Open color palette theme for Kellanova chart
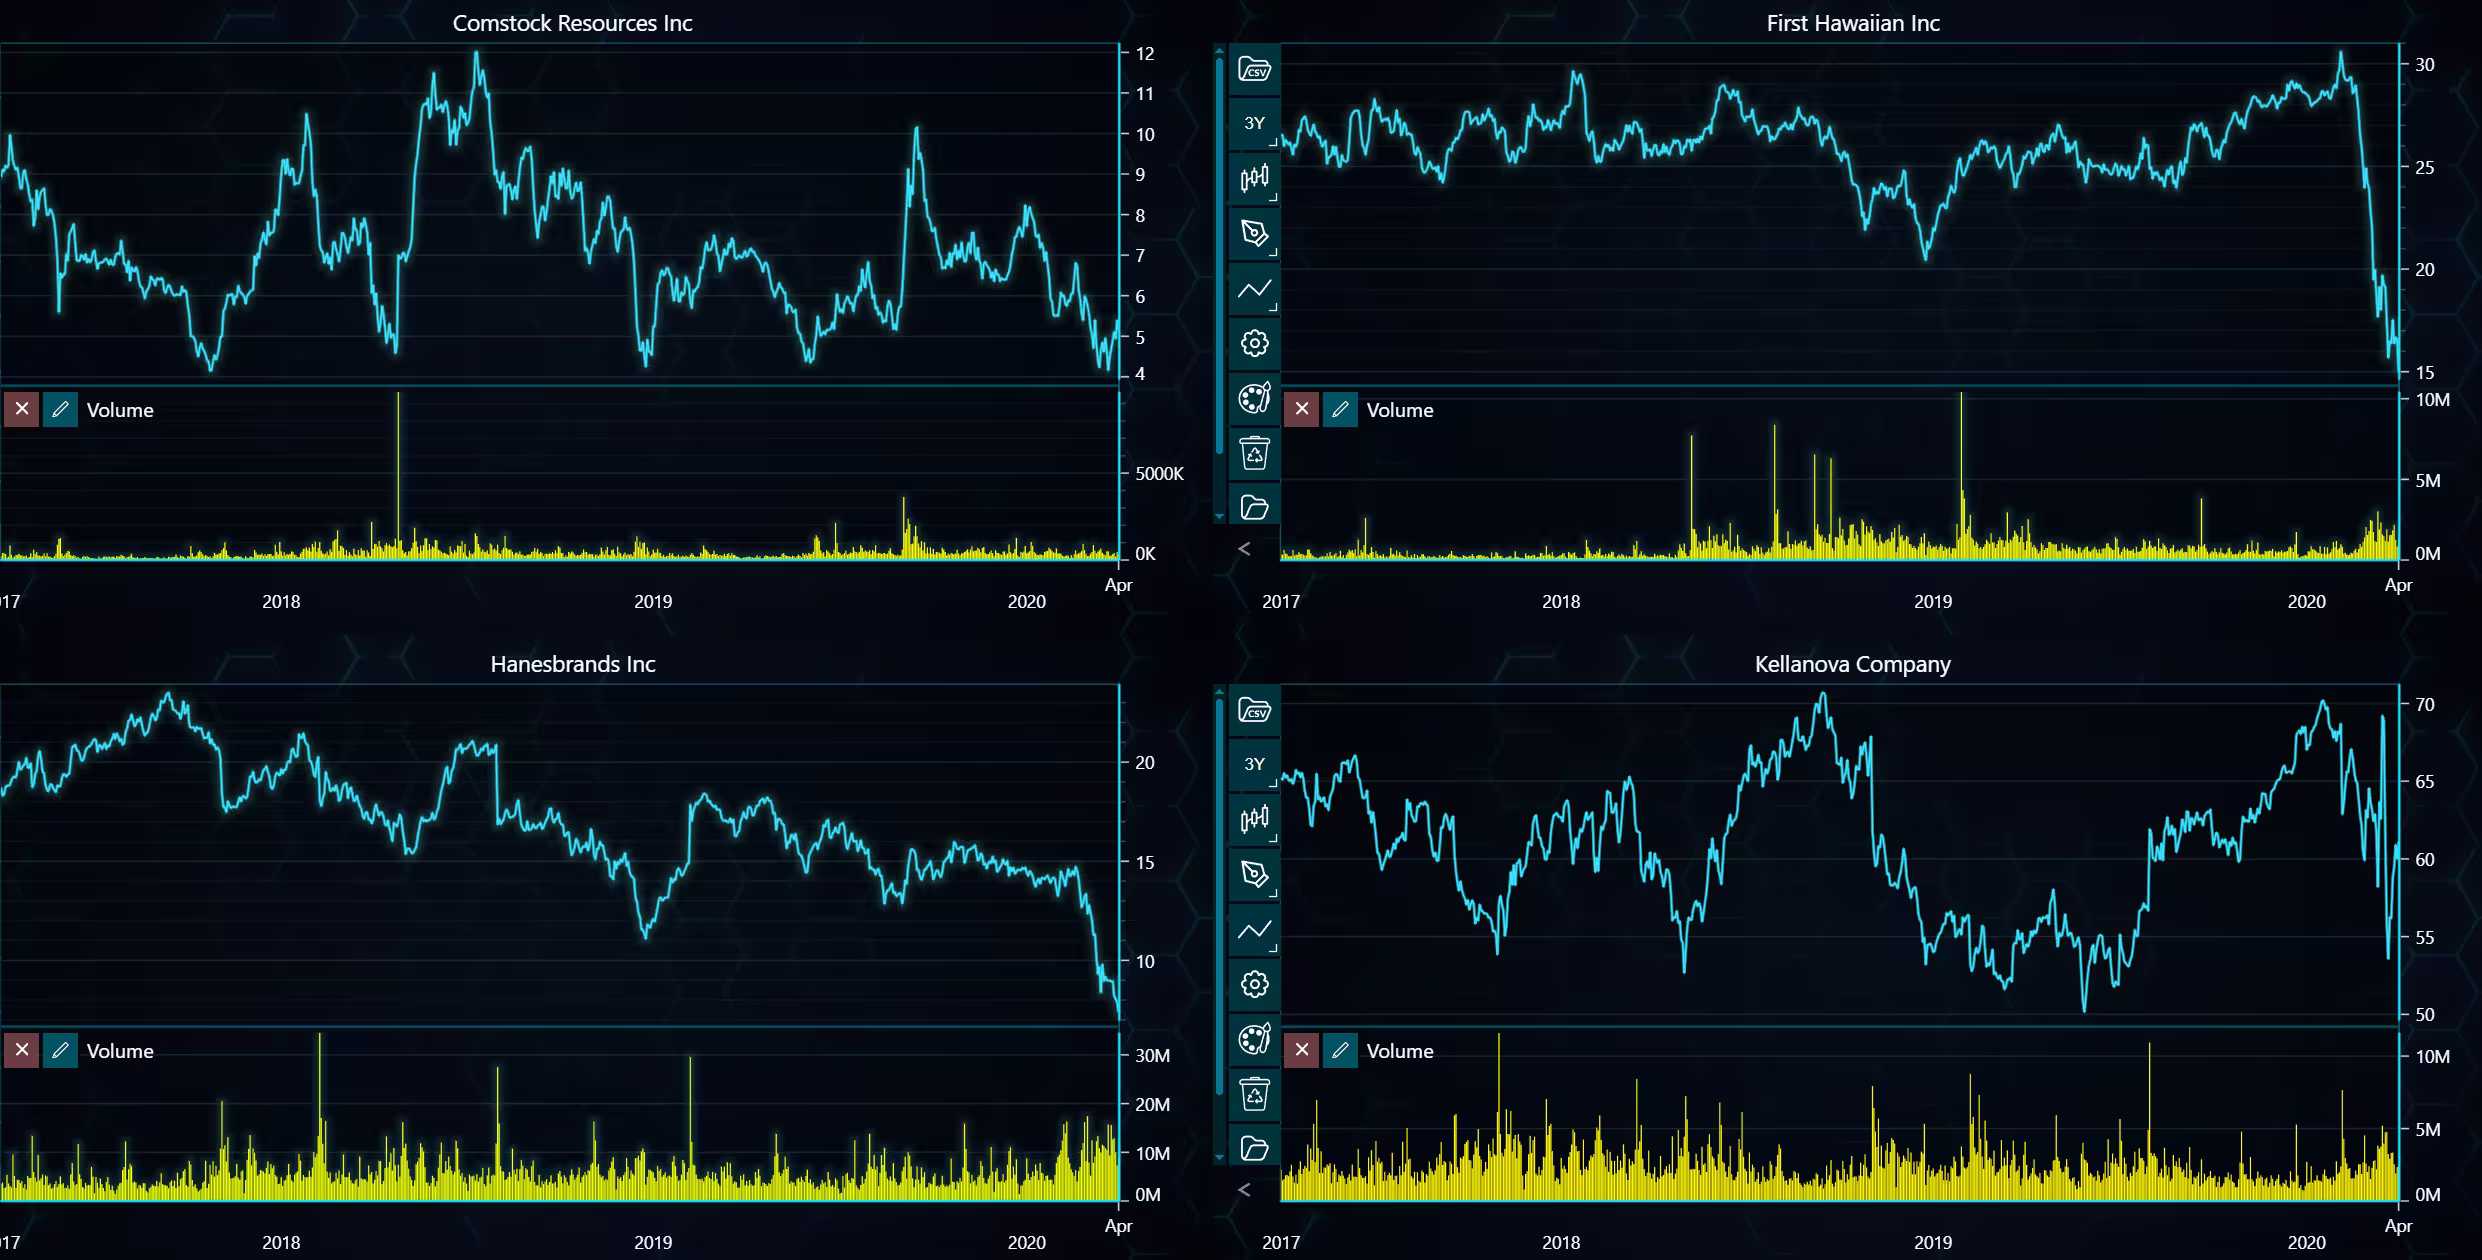Viewport: 2482px width, 1260px height. (x=1254, y=1039)
